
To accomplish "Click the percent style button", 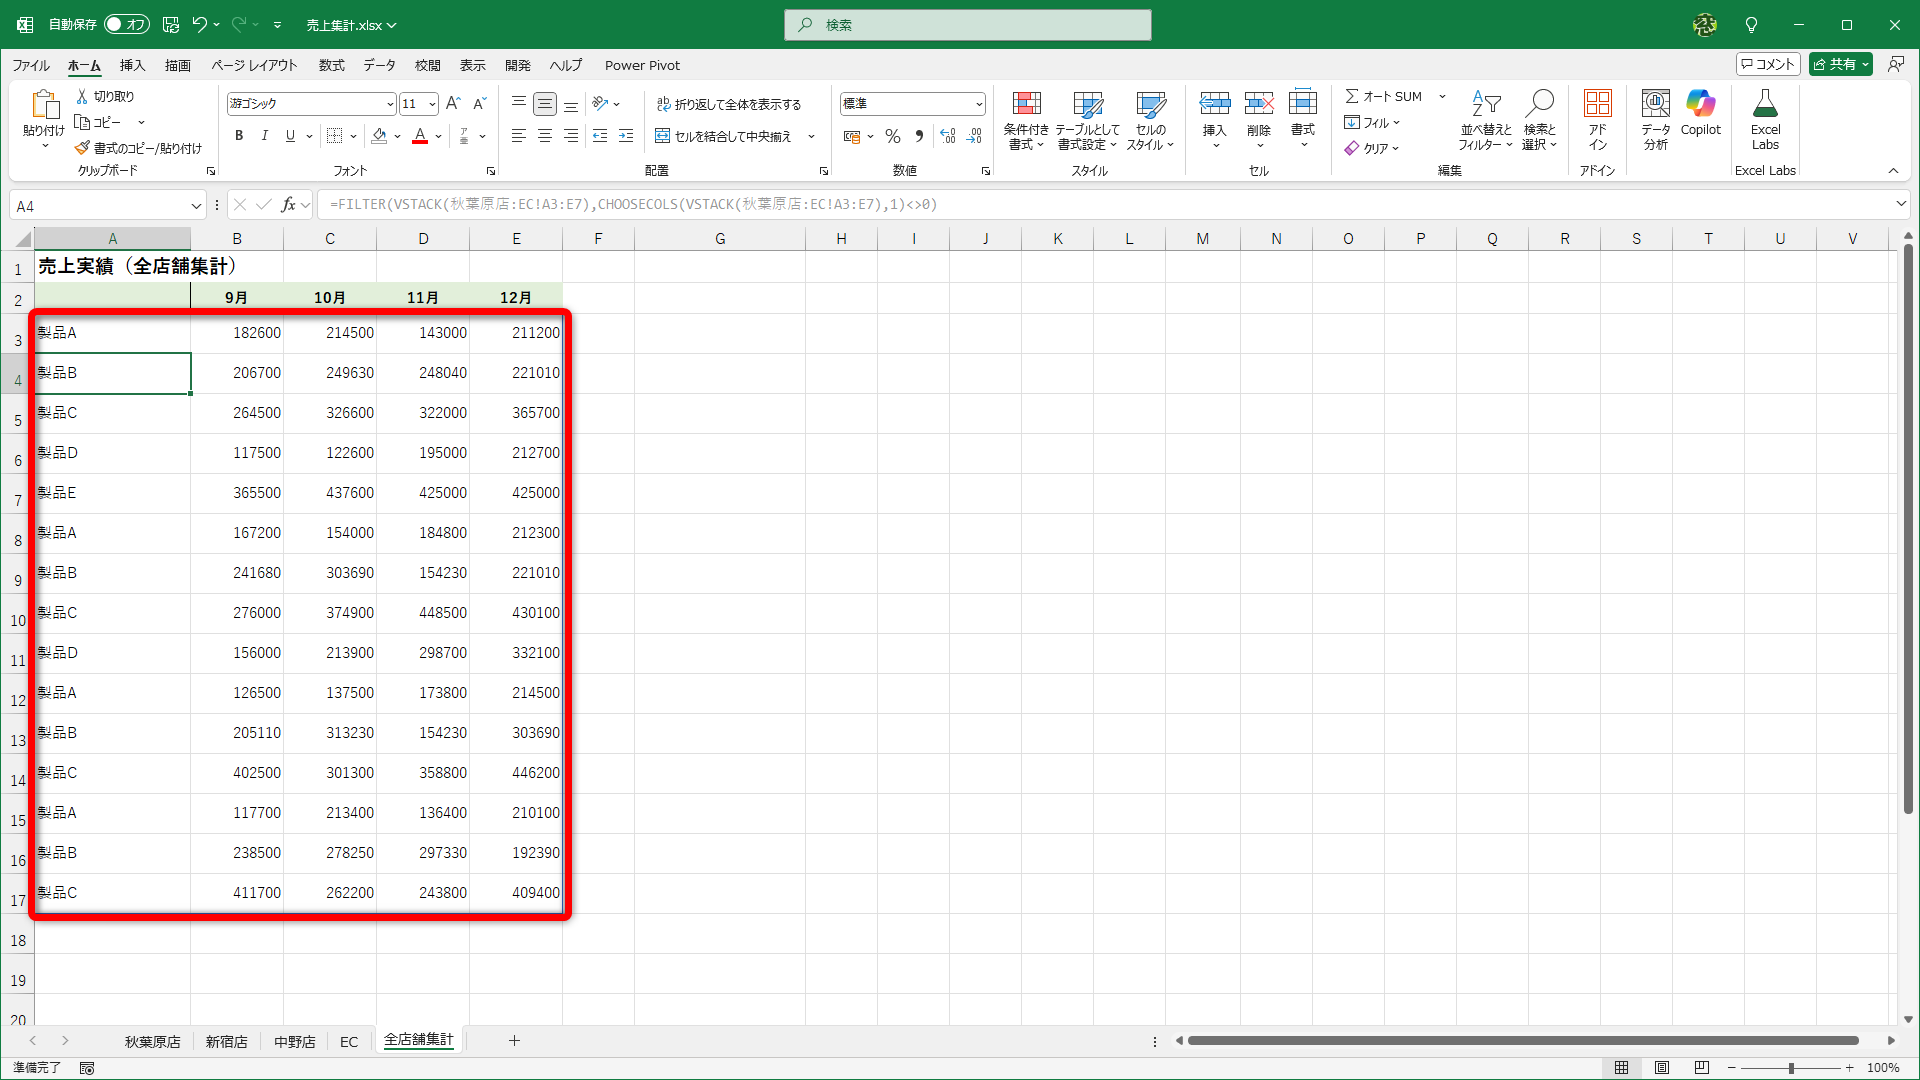I will 893,136.
